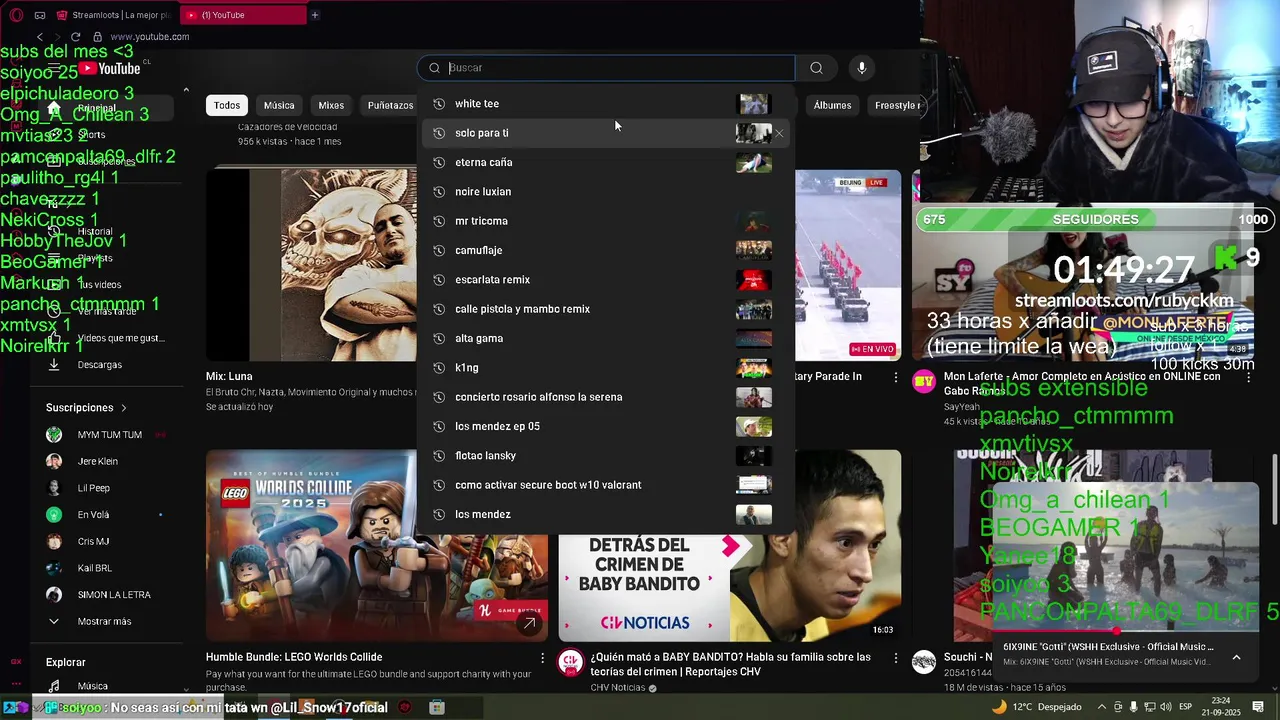Select suggestion 'calle pistola y mambo remix'
1280x720 pixels.
pyautogui.click(x=606, y=309)
